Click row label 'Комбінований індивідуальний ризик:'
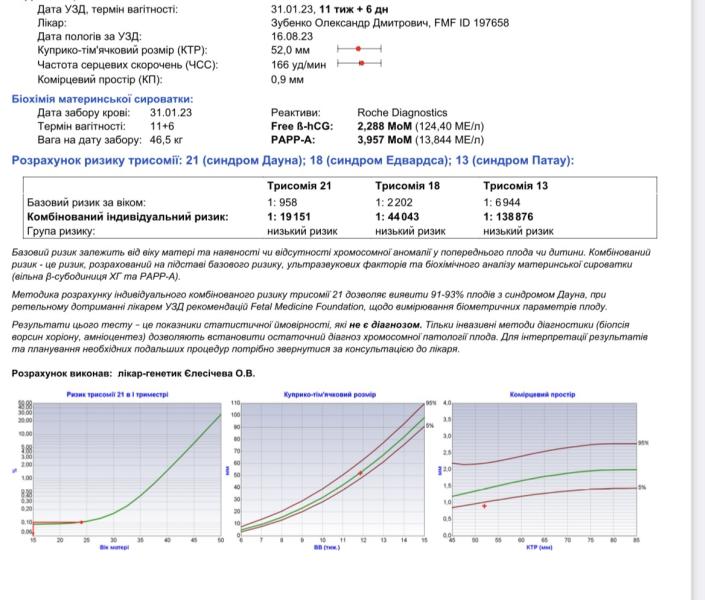 [128, 217]
